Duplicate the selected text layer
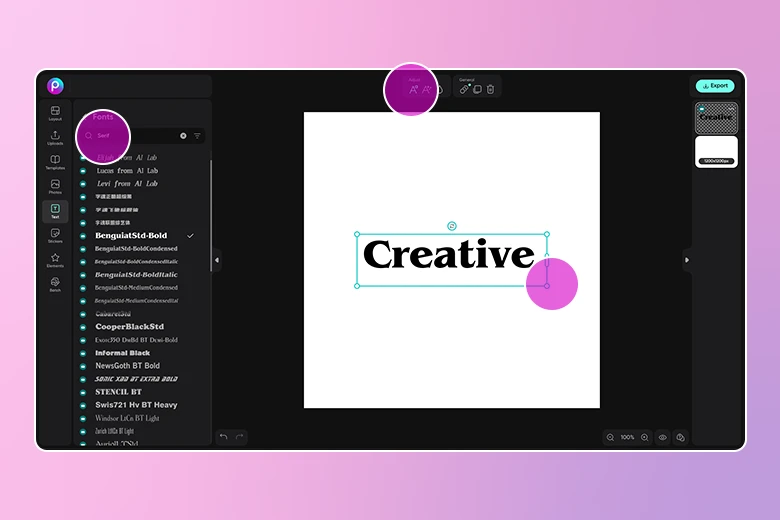The width and height of the screenshot is (780, 520). [x=478, y=90]
